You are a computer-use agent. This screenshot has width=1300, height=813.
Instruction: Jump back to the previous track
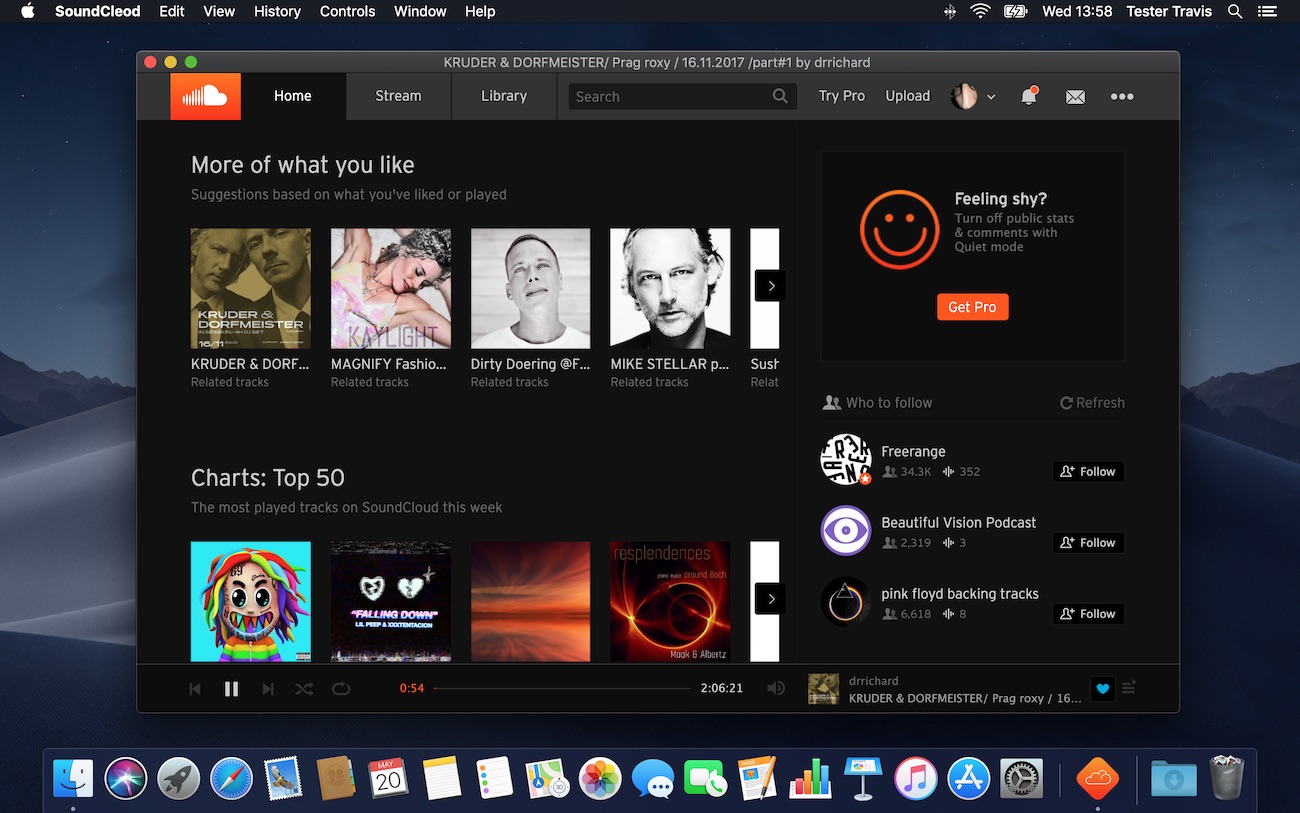point(194,688)
